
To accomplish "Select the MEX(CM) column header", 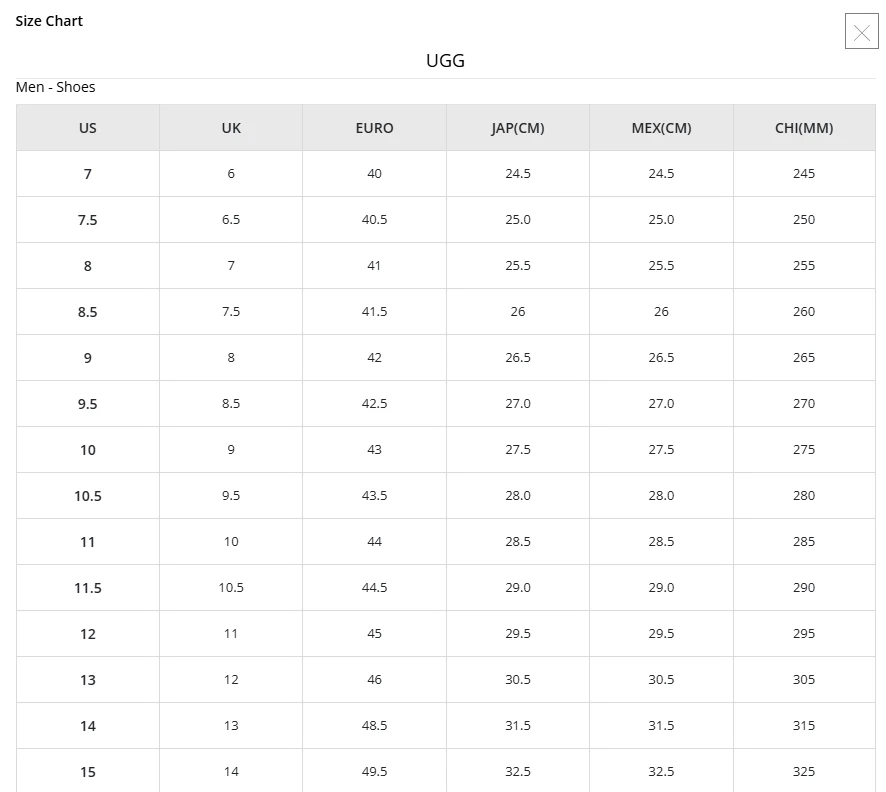I will tap(661, 128).
